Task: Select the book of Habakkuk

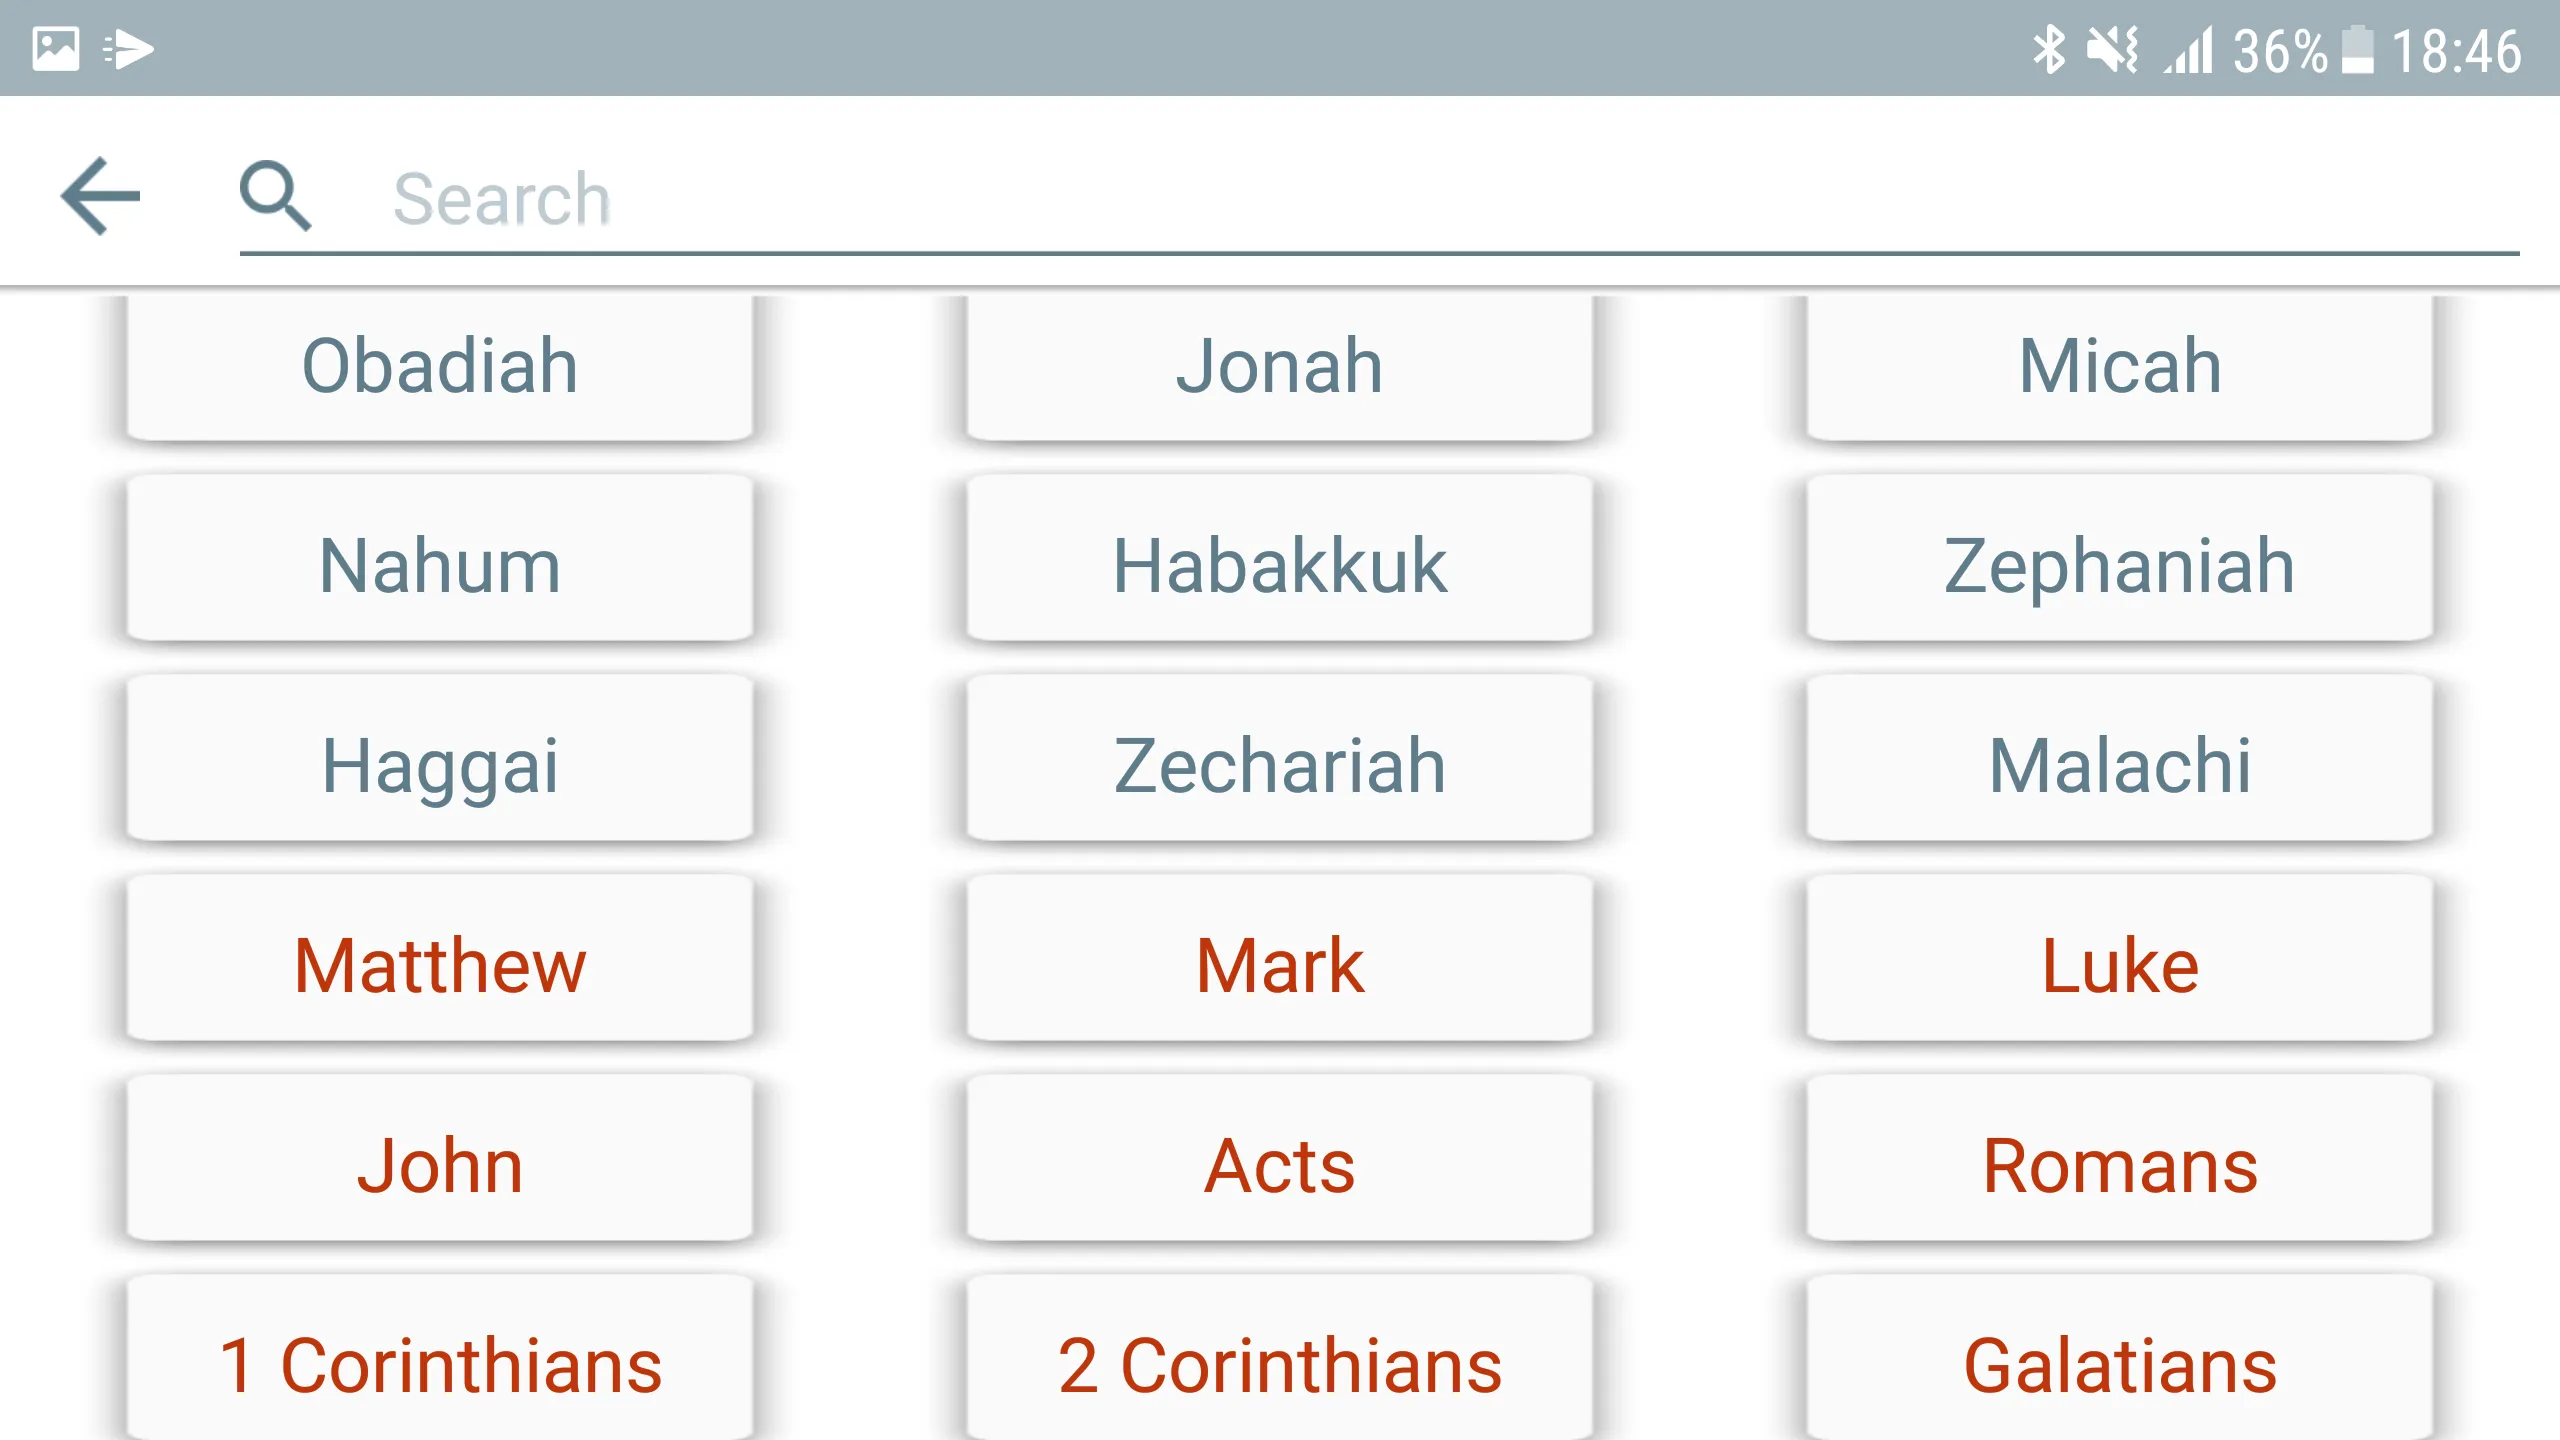Action: pos(1278,563)
